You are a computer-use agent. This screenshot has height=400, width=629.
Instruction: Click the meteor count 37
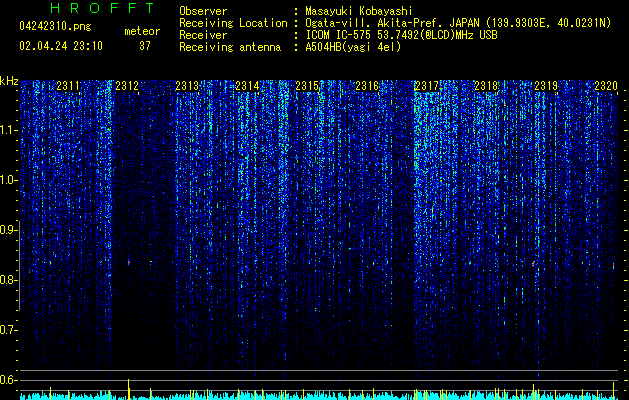pyautogui.click(x=145, y=46)
